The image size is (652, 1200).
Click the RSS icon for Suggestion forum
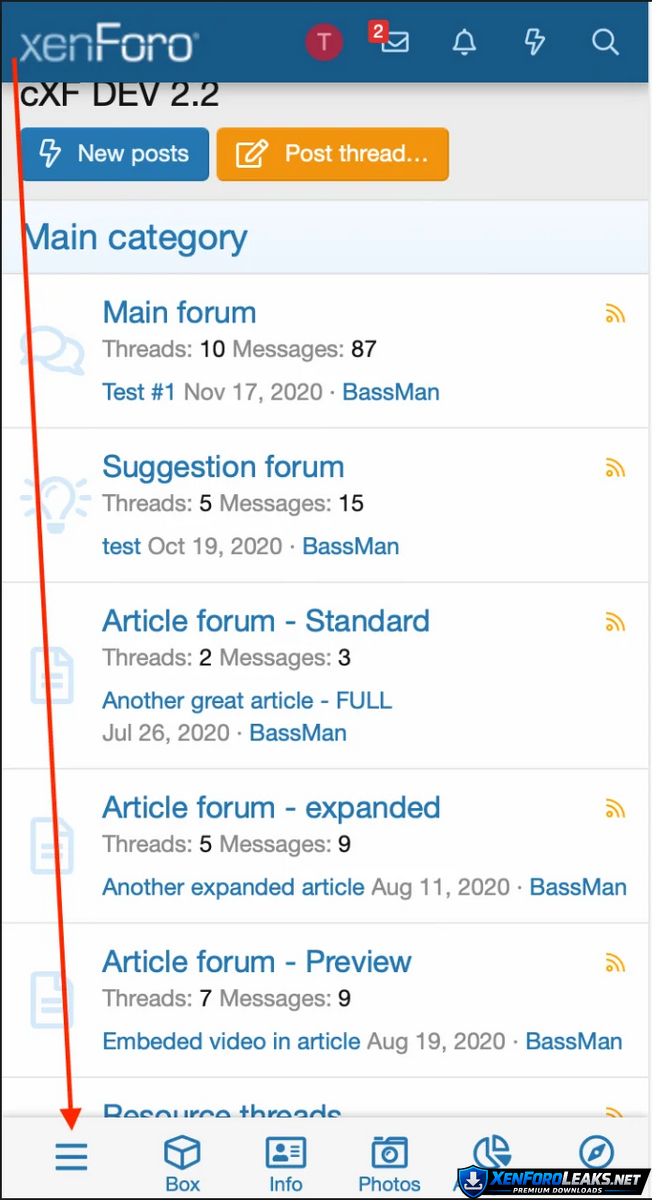pos(615,468)
